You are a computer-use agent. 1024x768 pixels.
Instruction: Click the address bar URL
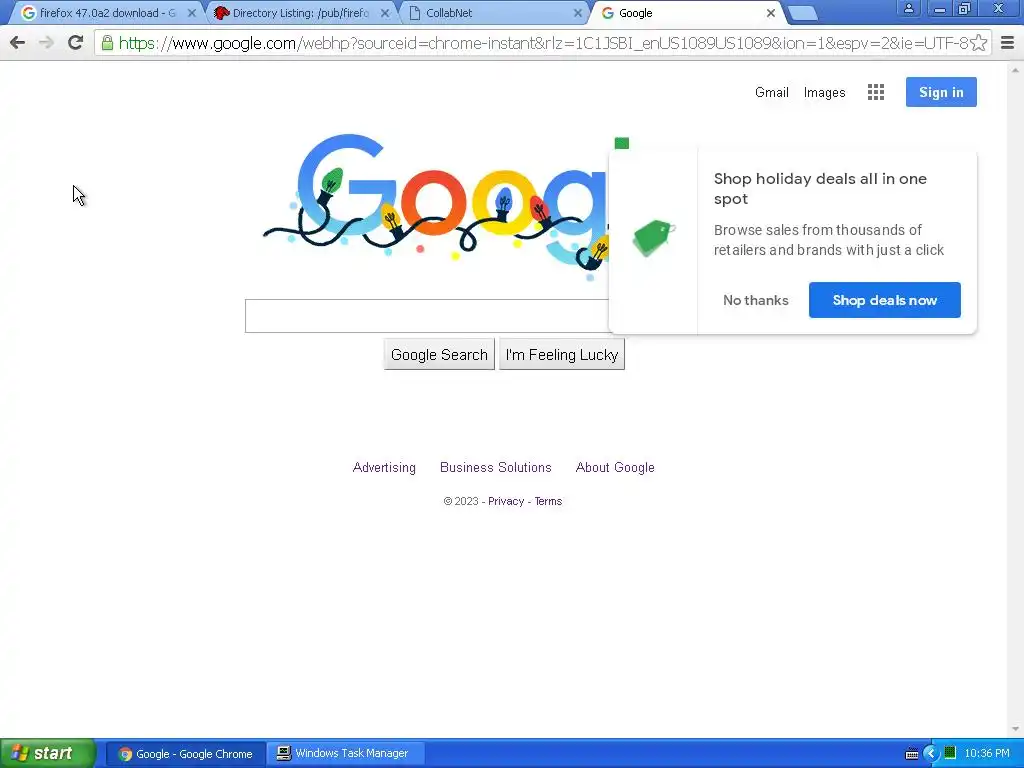pos(543,43)
